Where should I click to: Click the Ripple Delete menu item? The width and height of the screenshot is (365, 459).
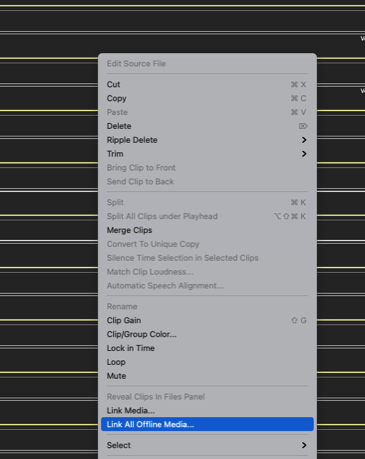tap(132, 140)
